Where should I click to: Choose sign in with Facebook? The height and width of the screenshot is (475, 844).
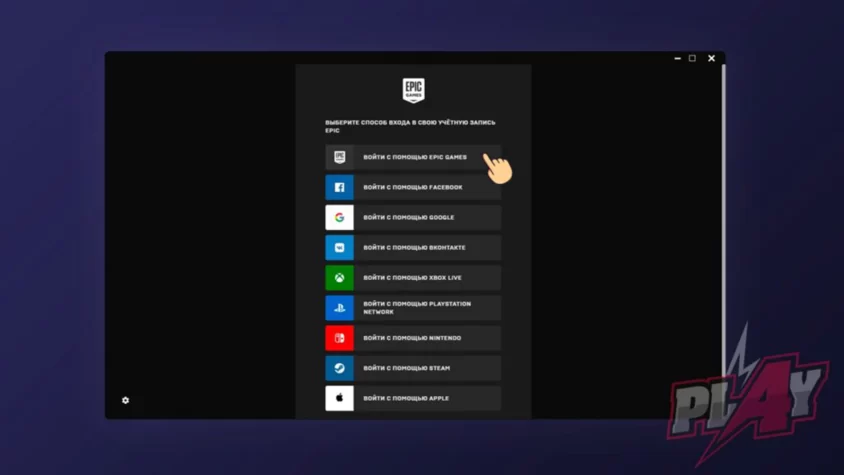(413, 187)
